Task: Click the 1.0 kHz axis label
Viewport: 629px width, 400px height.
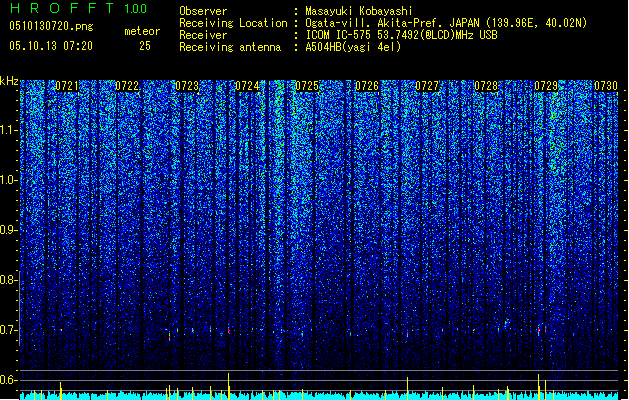Action: [8, 180]
